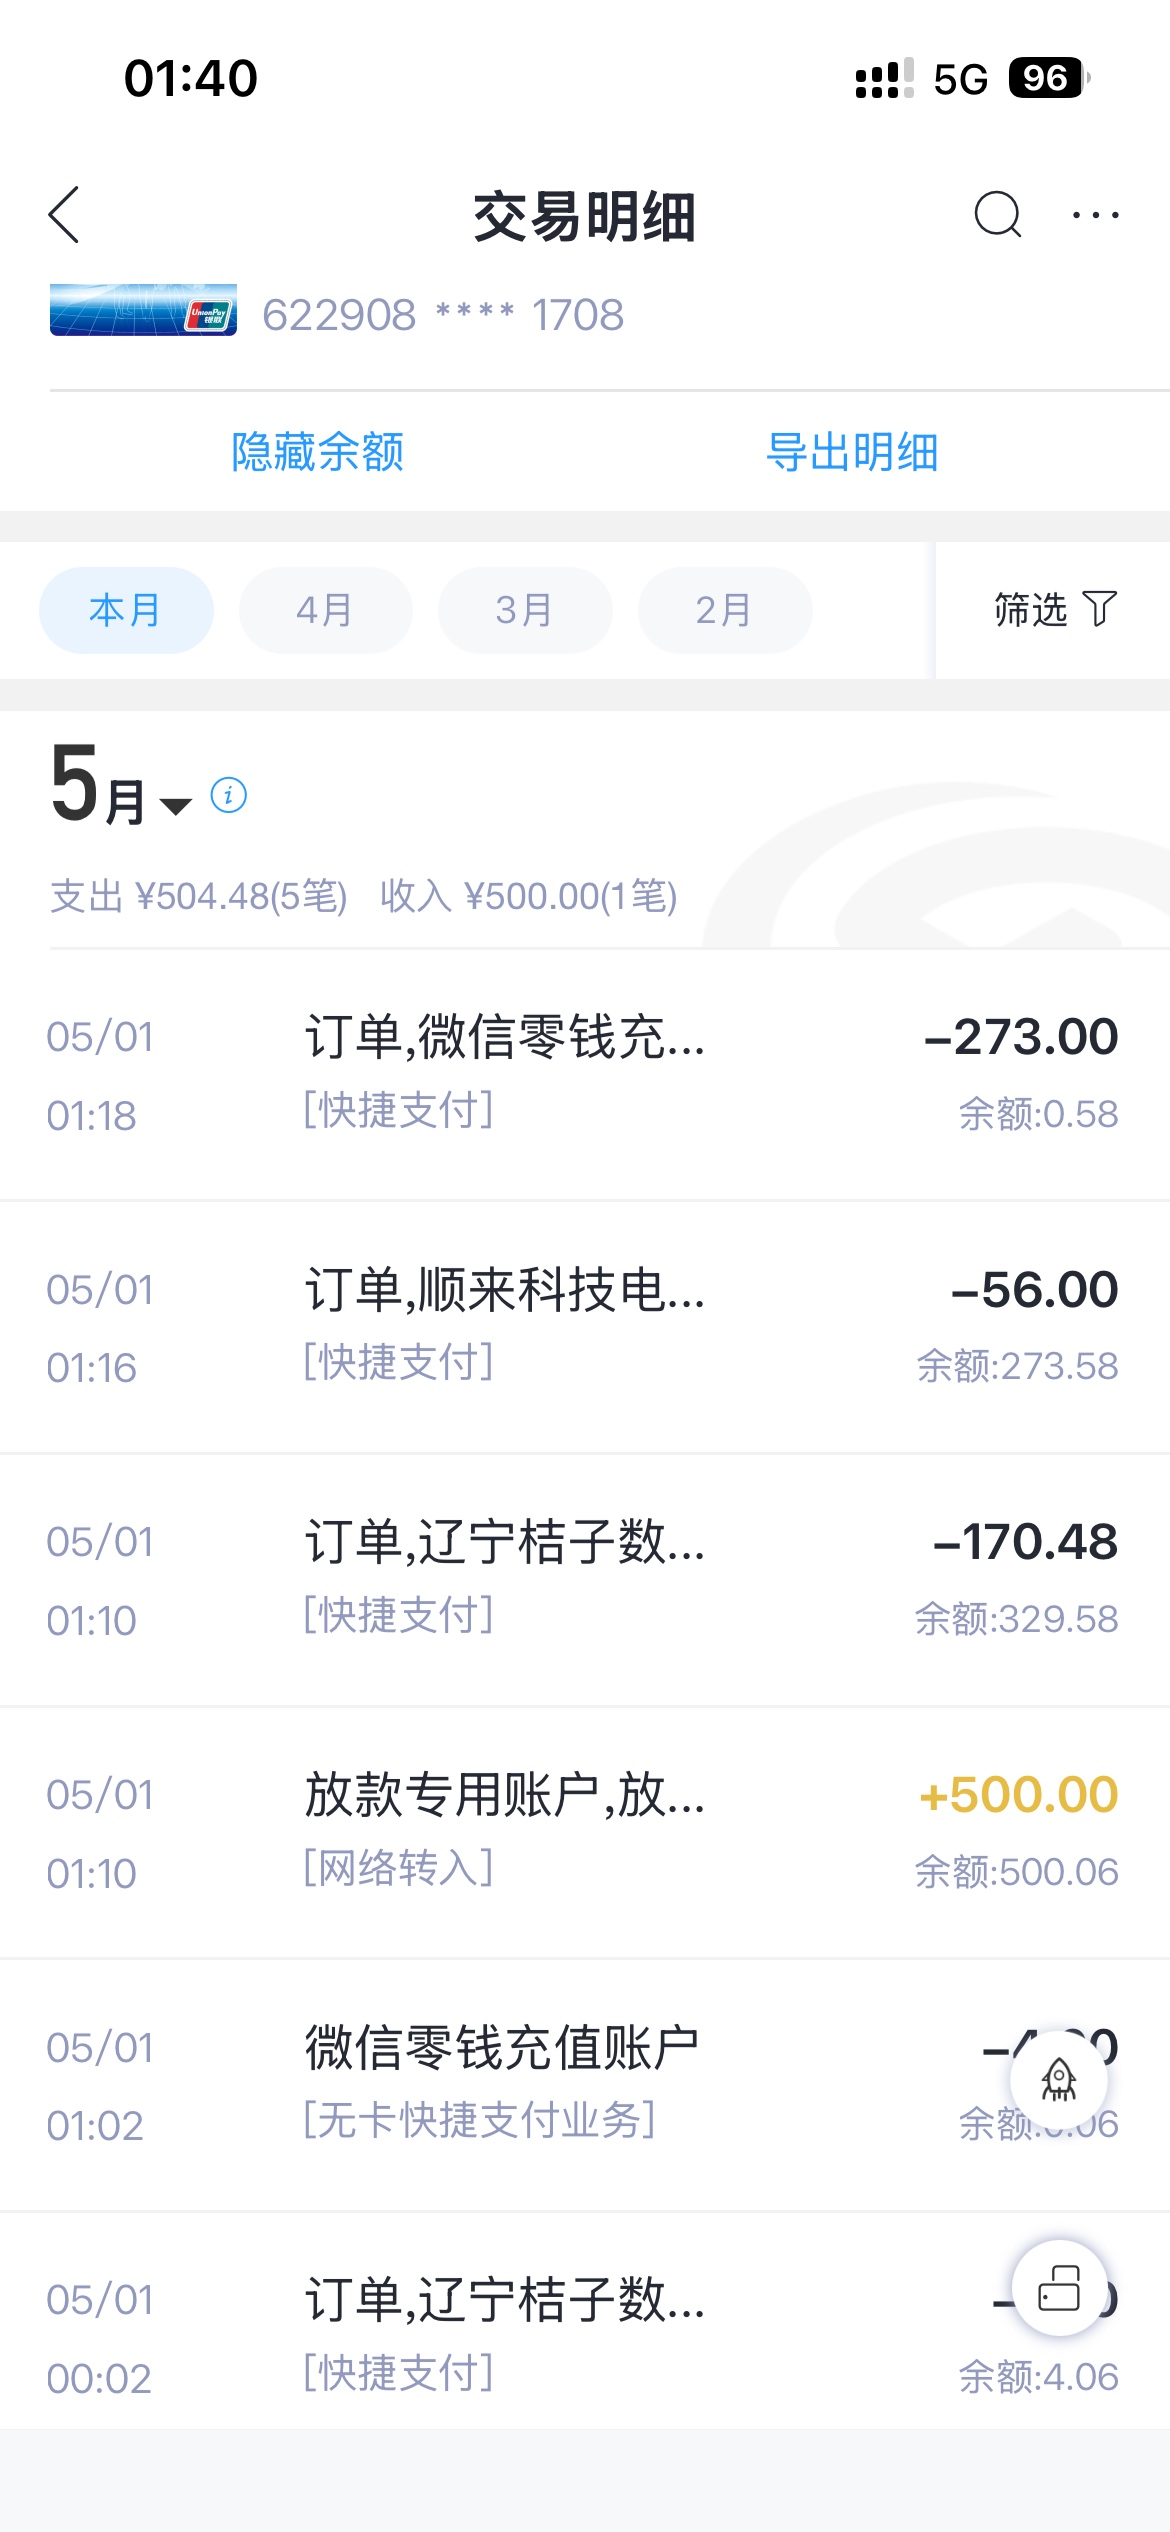This screenshot has width=1170, height=2532.
Task: Tap 导出明细 to export details
Action: [852, 452]
